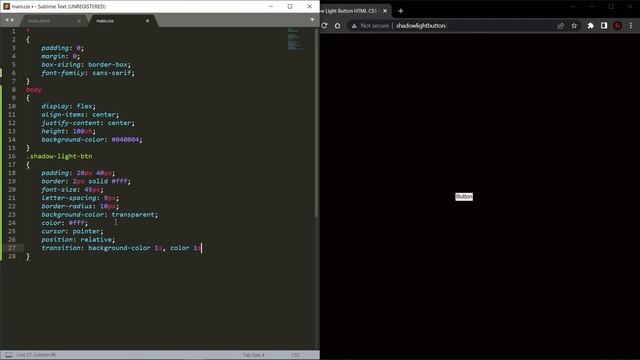Click 'justify-content' property on line 12

[x=71, y=123]
